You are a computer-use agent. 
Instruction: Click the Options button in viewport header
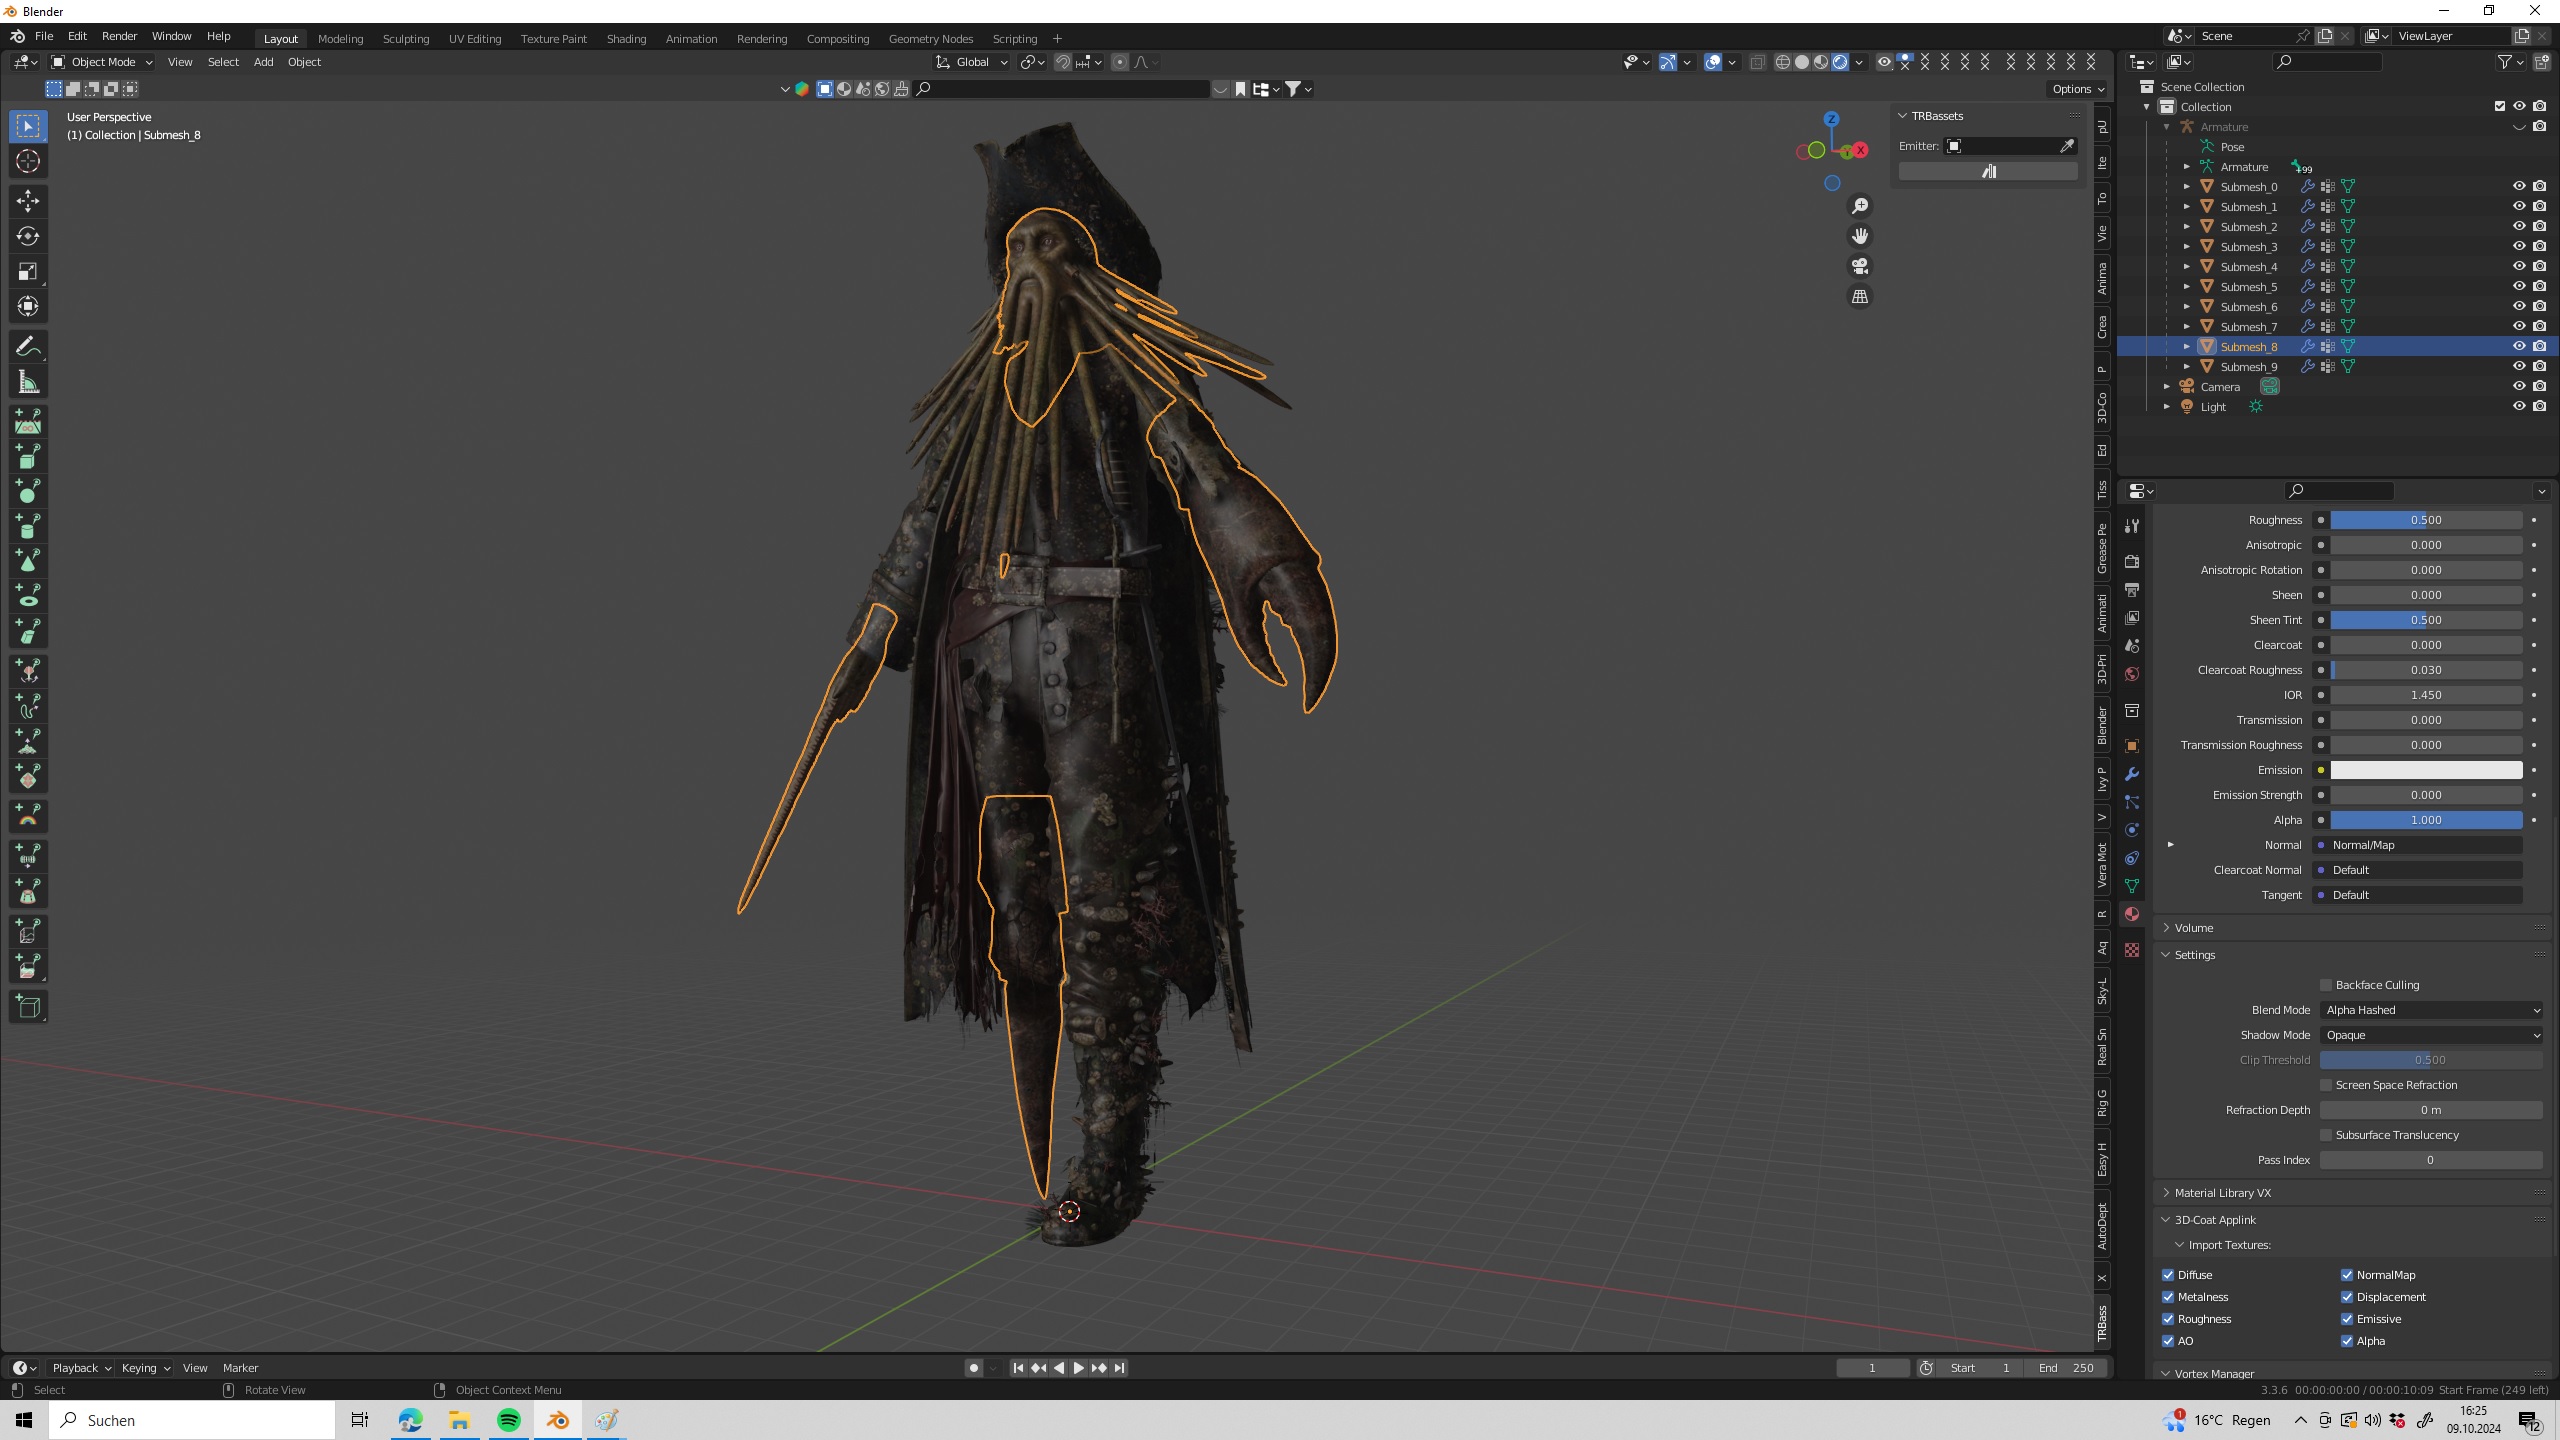(x=2076, y=89)
